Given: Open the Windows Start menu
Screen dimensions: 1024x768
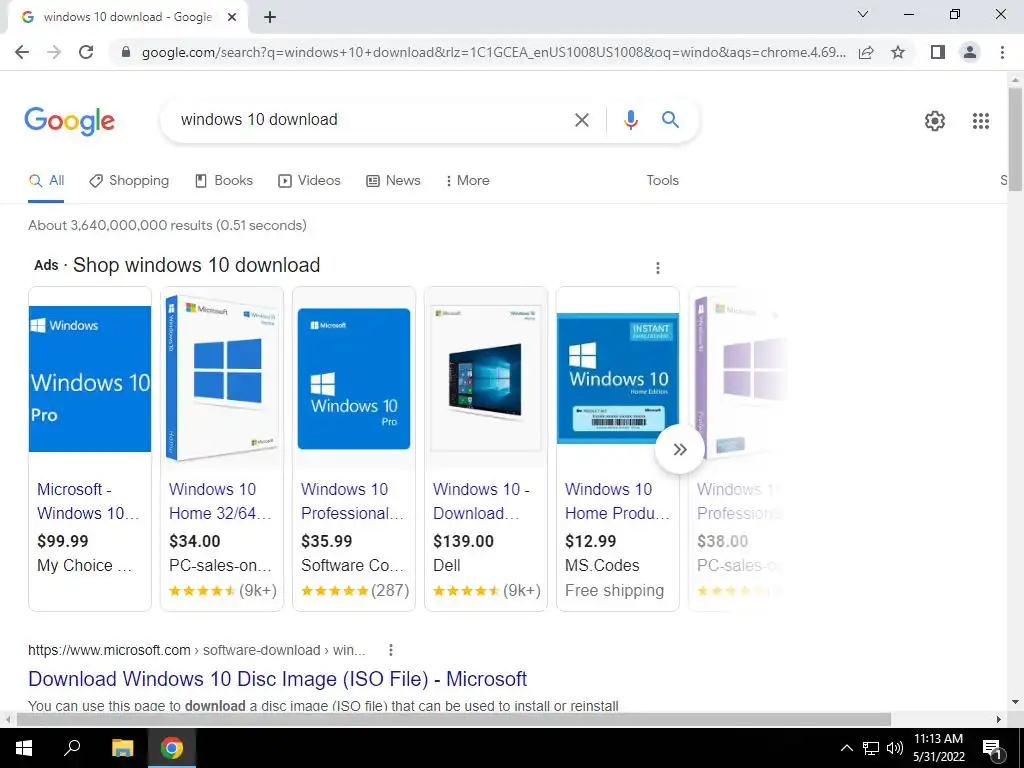Looking at the screenshot, I should point(24,748).
